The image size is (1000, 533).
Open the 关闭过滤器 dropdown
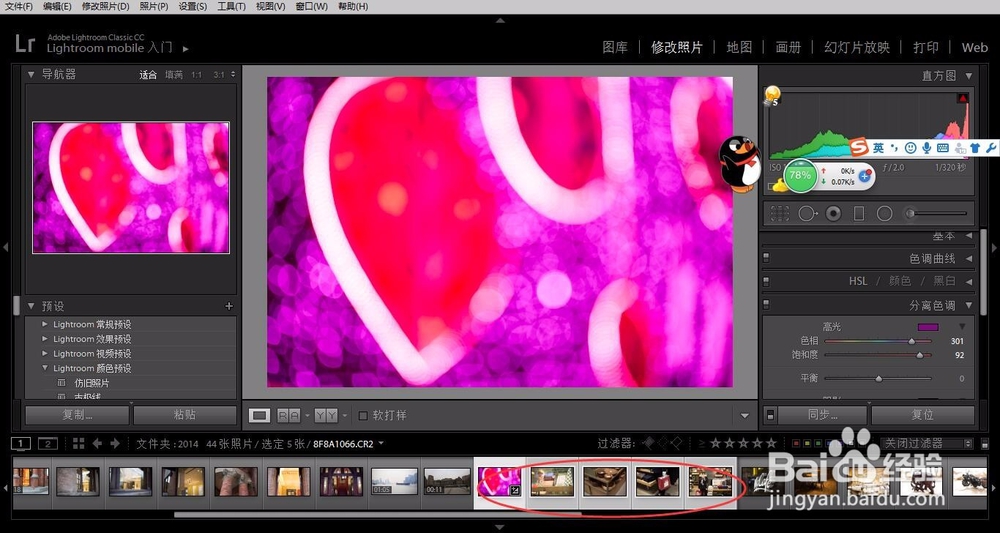pos(927,443)
